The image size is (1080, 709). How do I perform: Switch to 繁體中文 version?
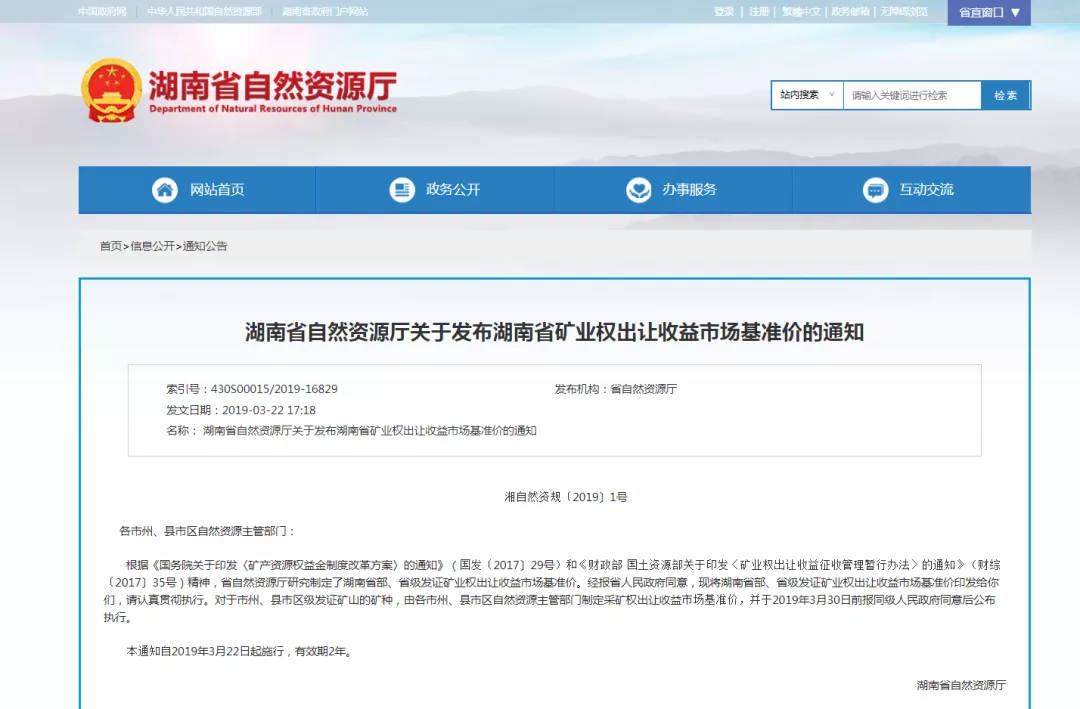coord(801,12)
